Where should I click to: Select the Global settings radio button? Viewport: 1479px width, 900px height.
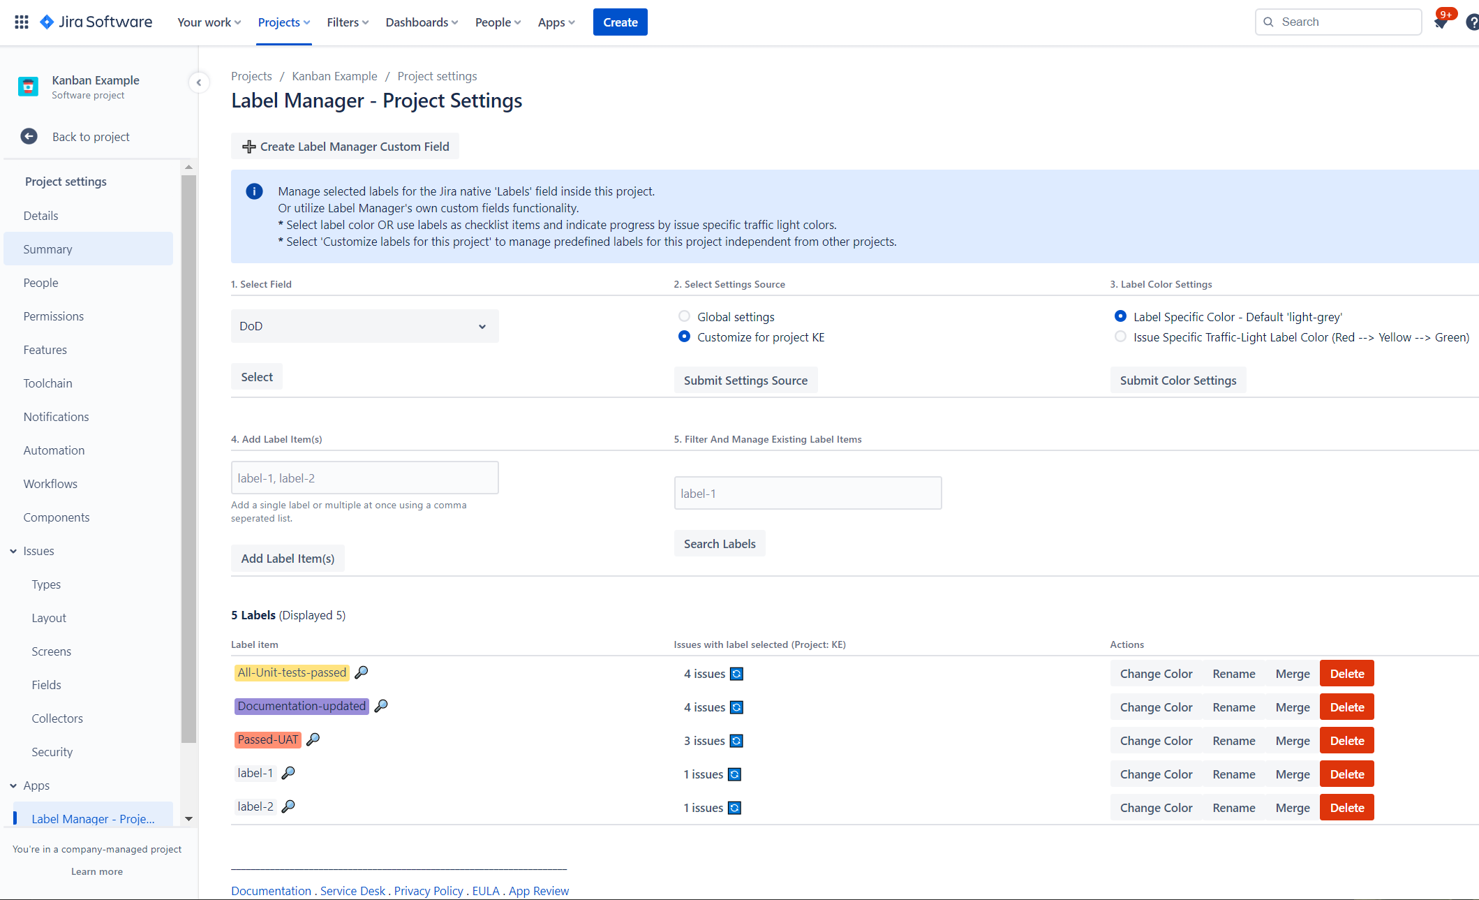(x=684, y=317)
